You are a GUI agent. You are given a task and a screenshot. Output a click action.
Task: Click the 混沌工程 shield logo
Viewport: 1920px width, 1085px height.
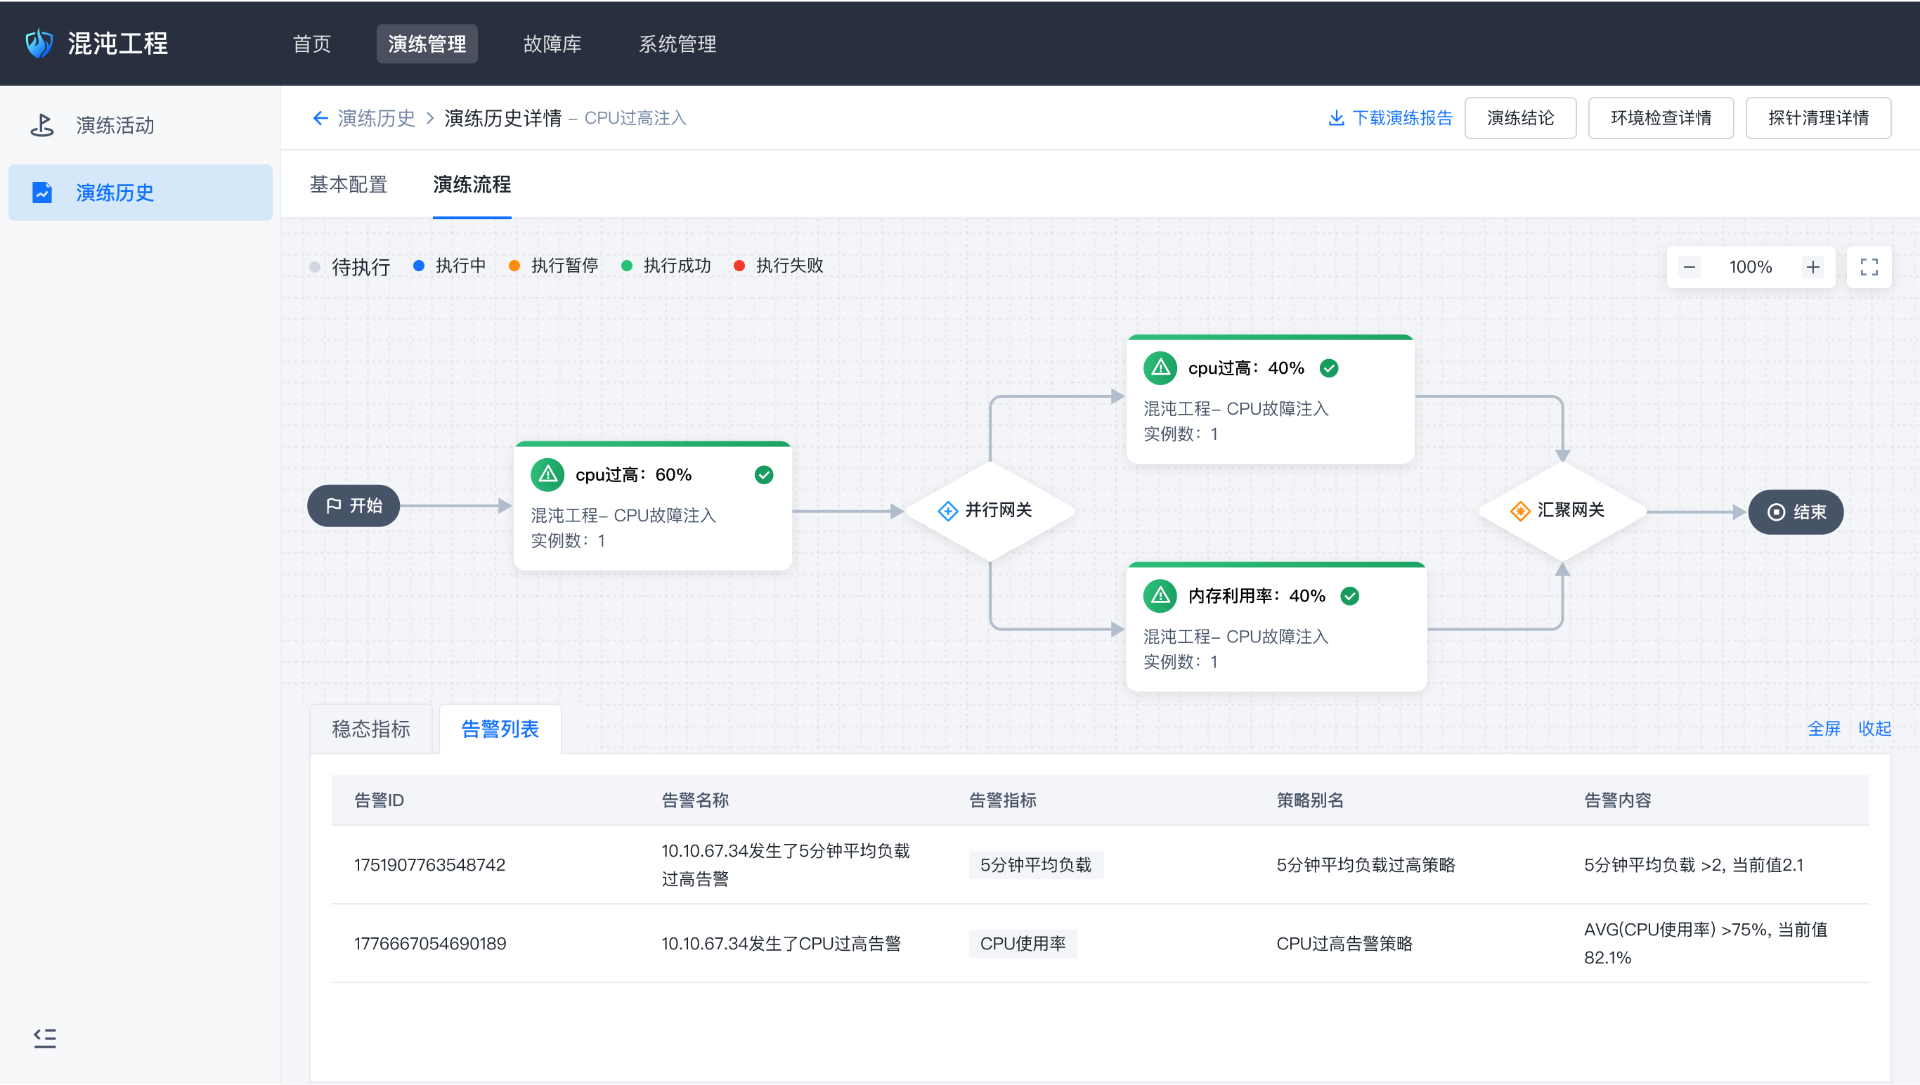tap(38, 42)
